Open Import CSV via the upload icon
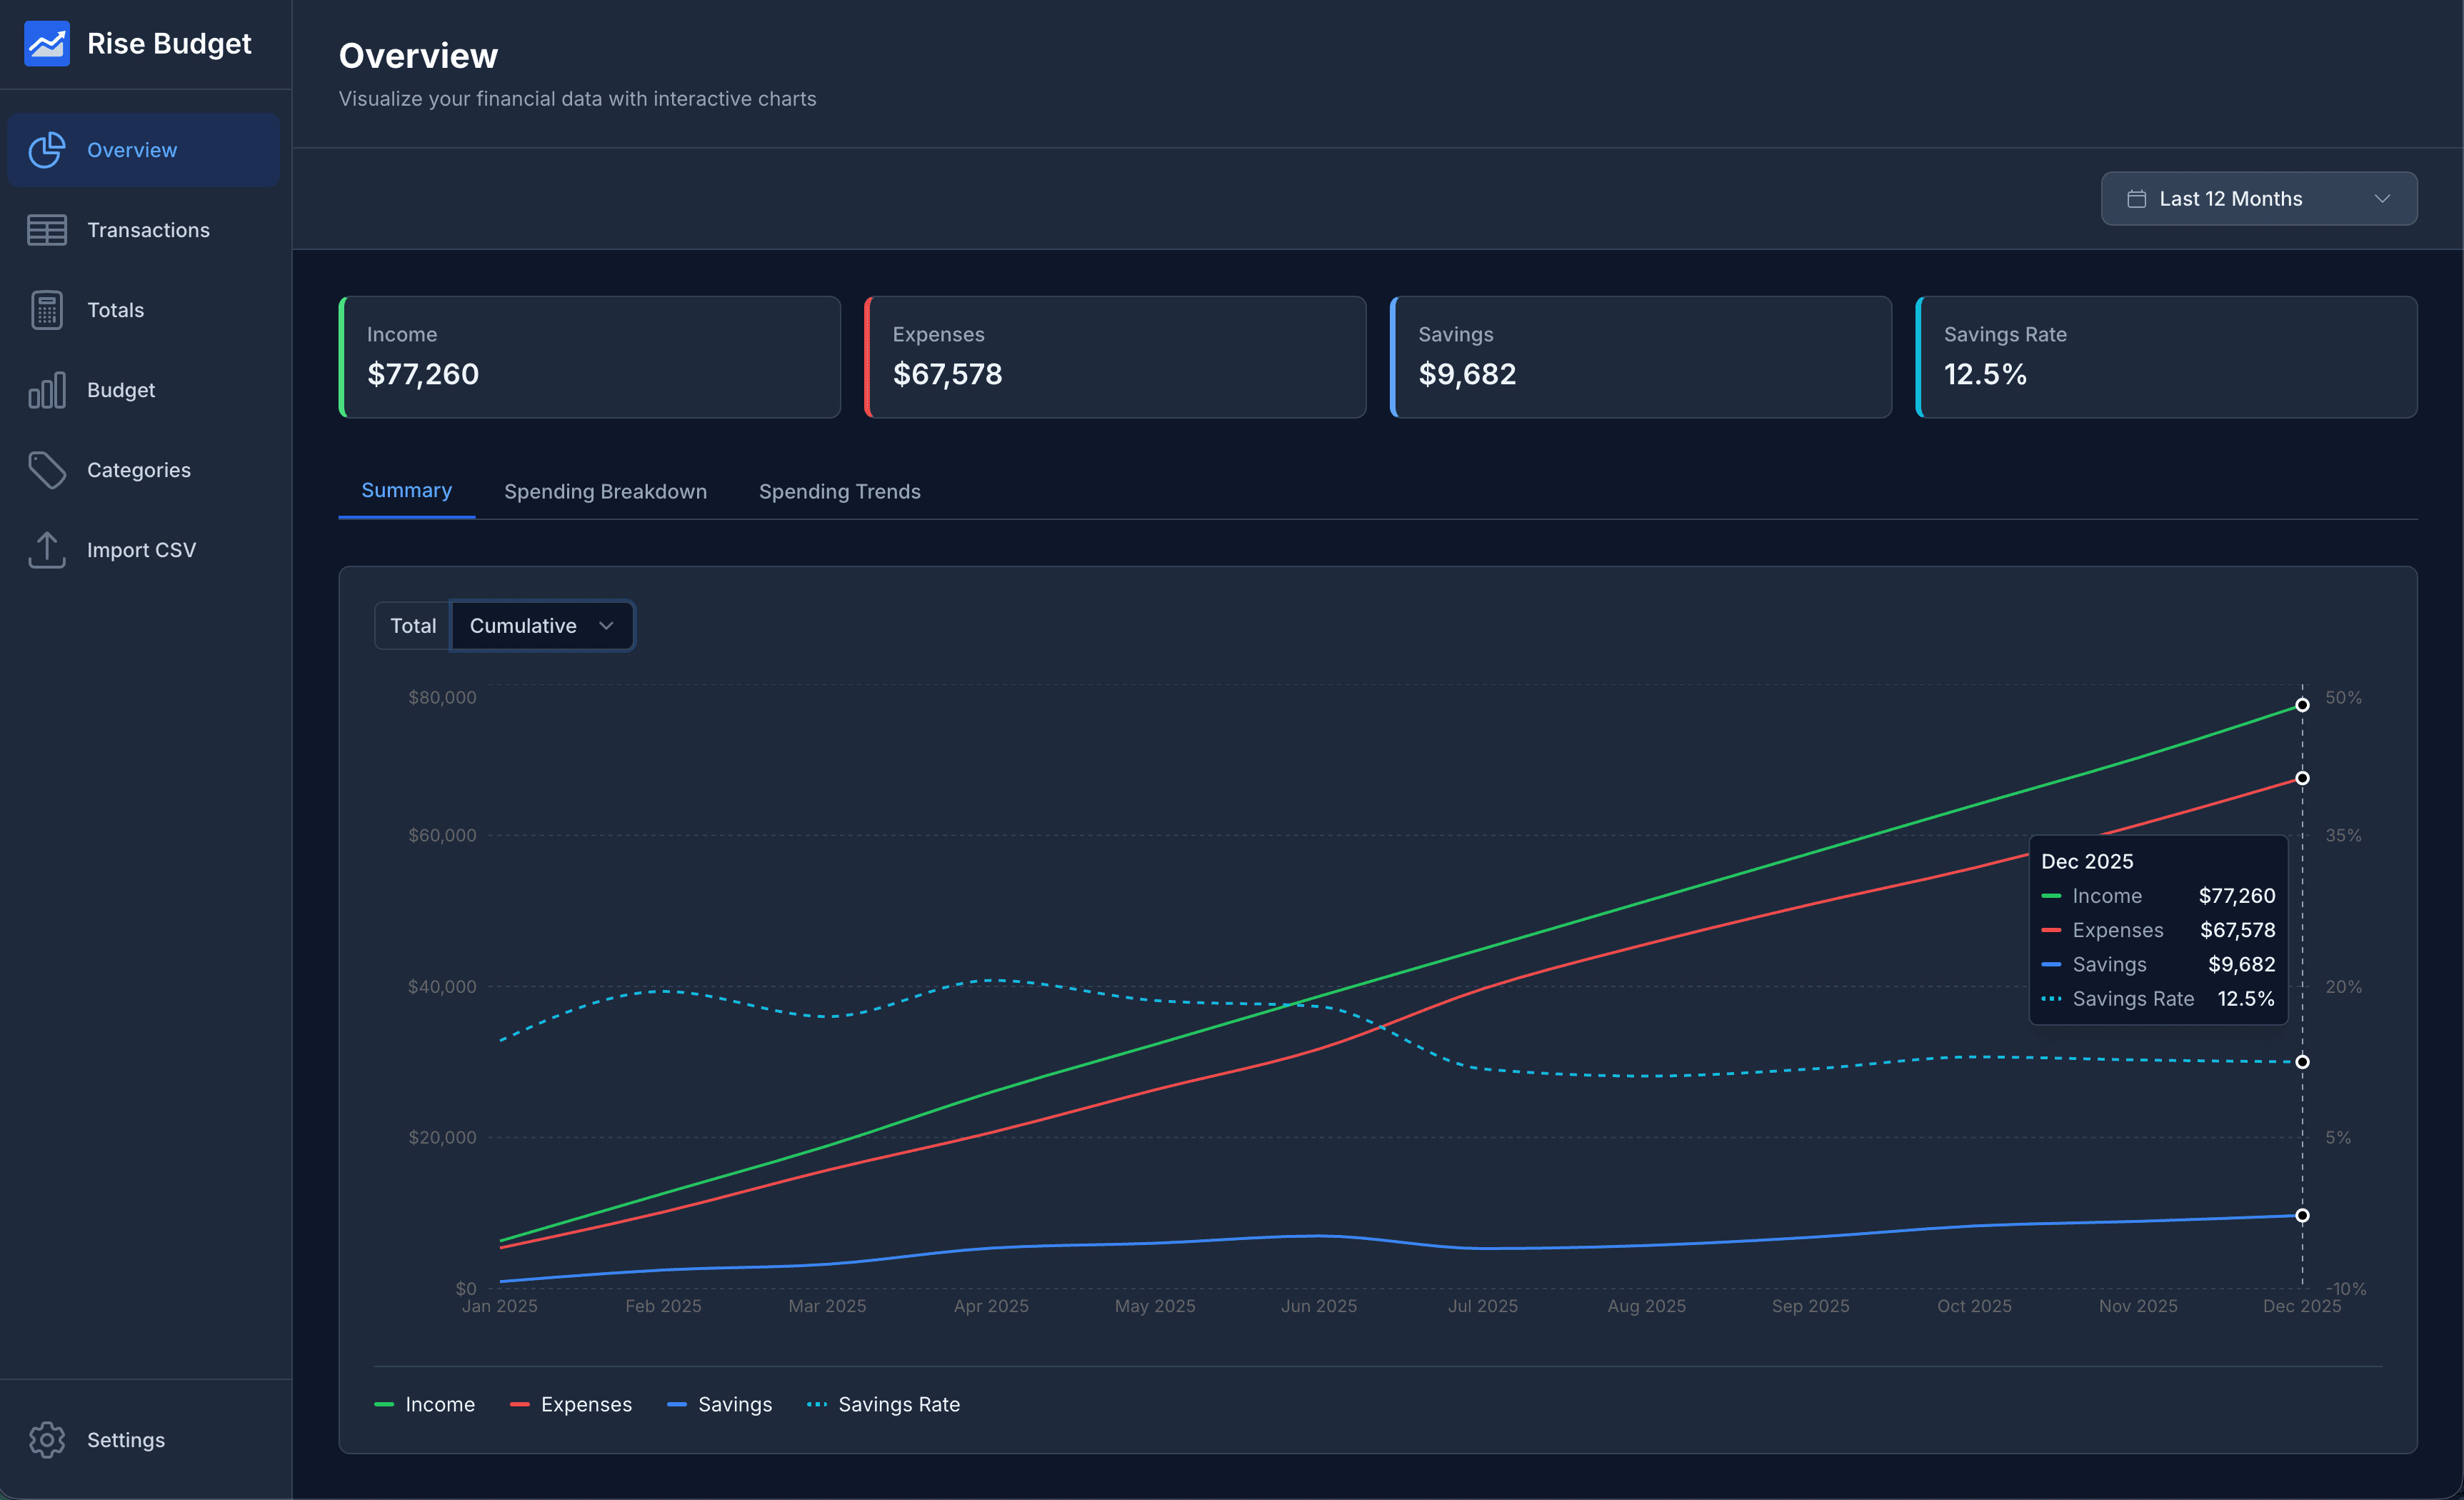This screenshot has width=2464, height=1500. click(x=47, y=549)
